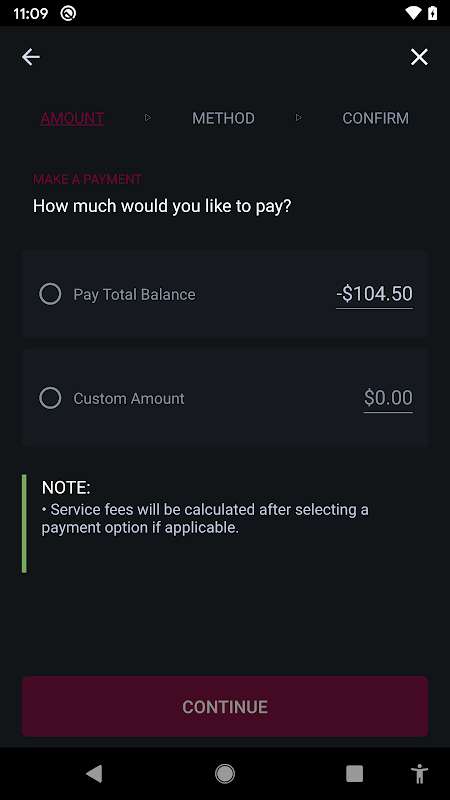Tap the wifi status bar icon
This screenshot has height=800, width=450.
pos(413,13)
